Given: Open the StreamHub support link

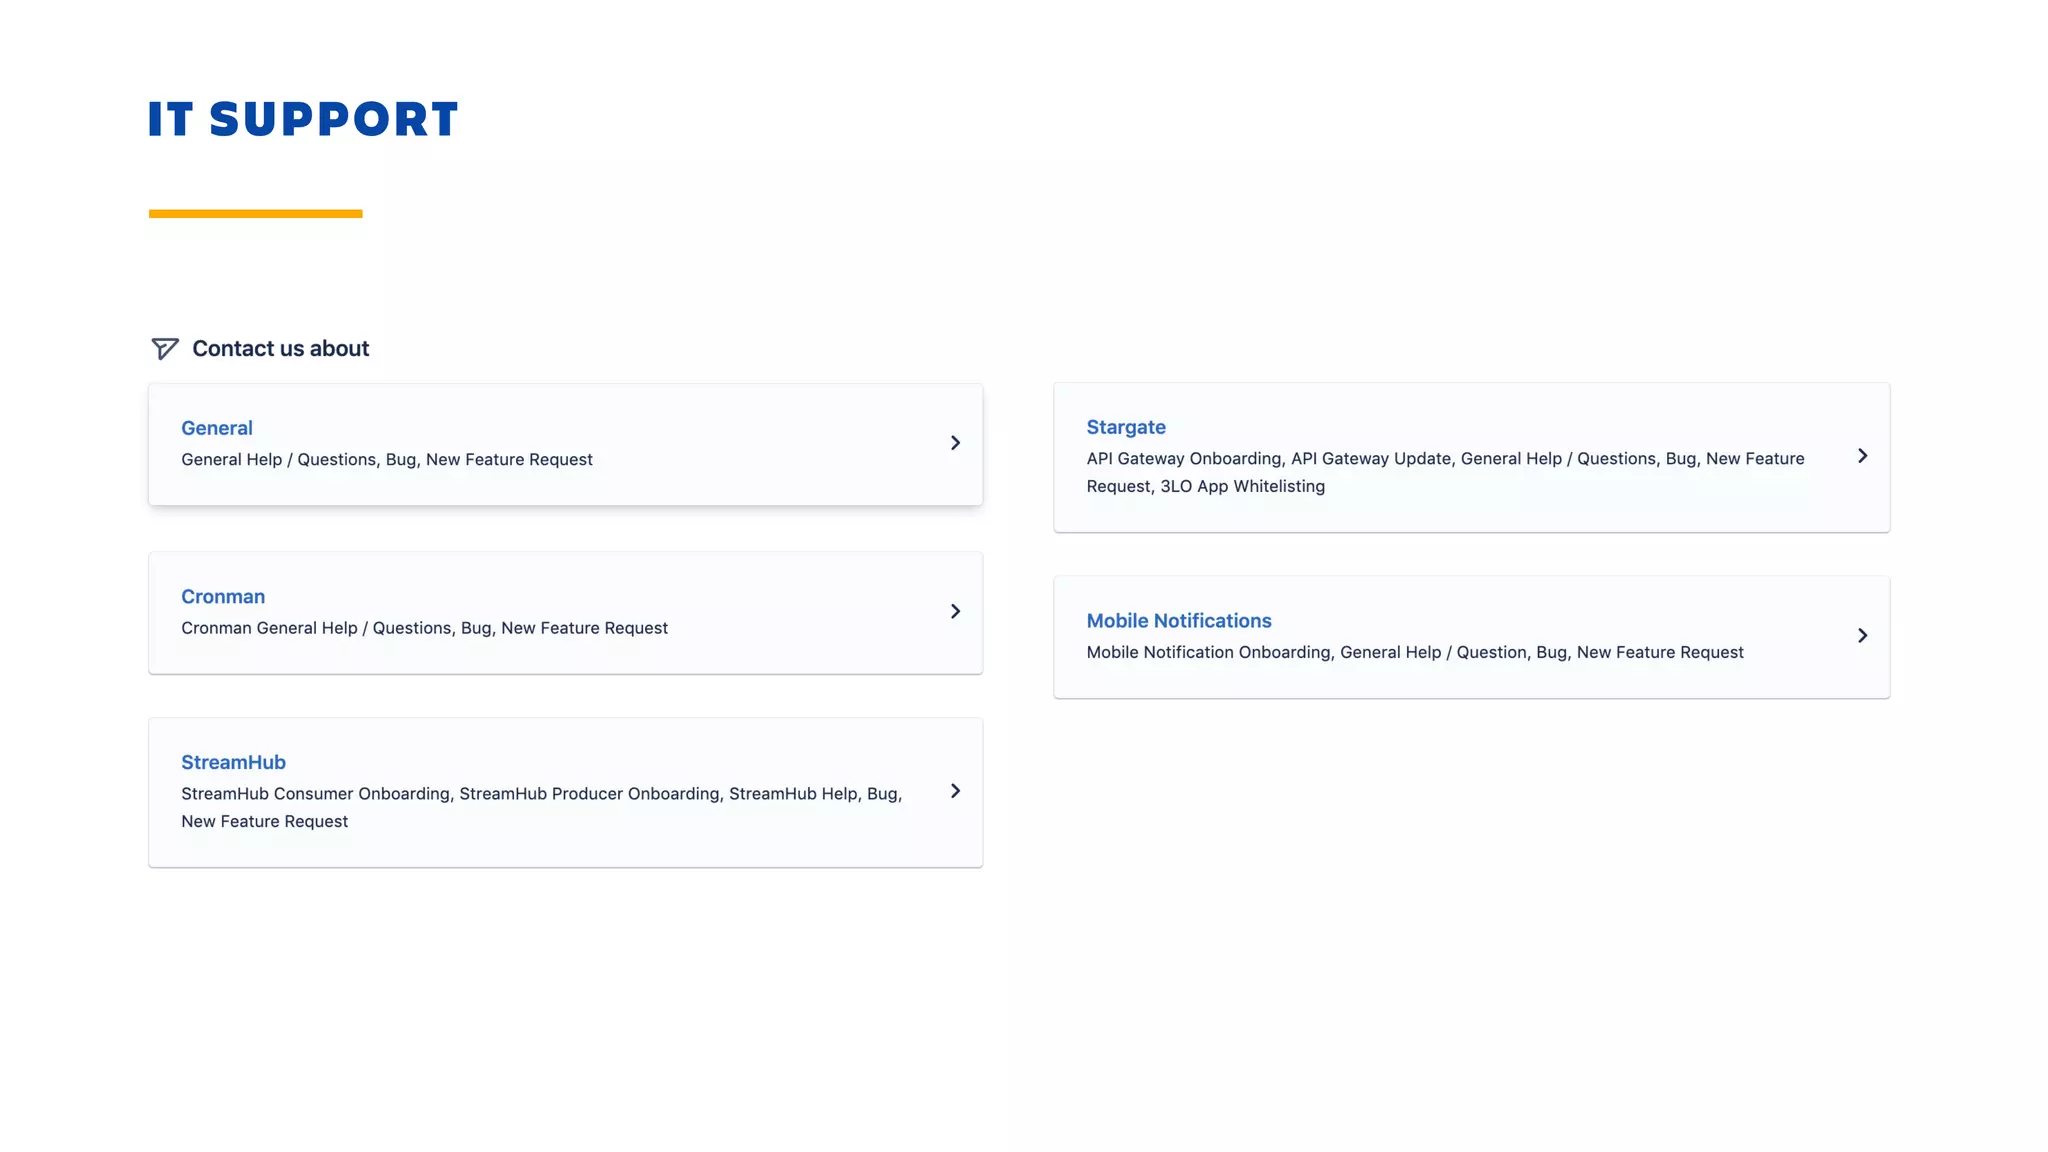Looking at the screenshot, I should tap(233, 763).
